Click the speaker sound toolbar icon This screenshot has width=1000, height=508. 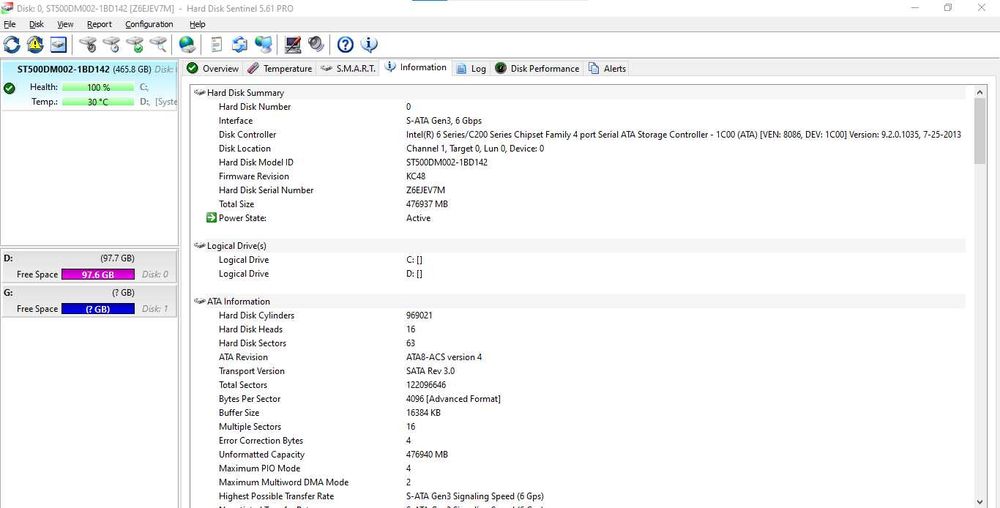(x=316, y=45)
